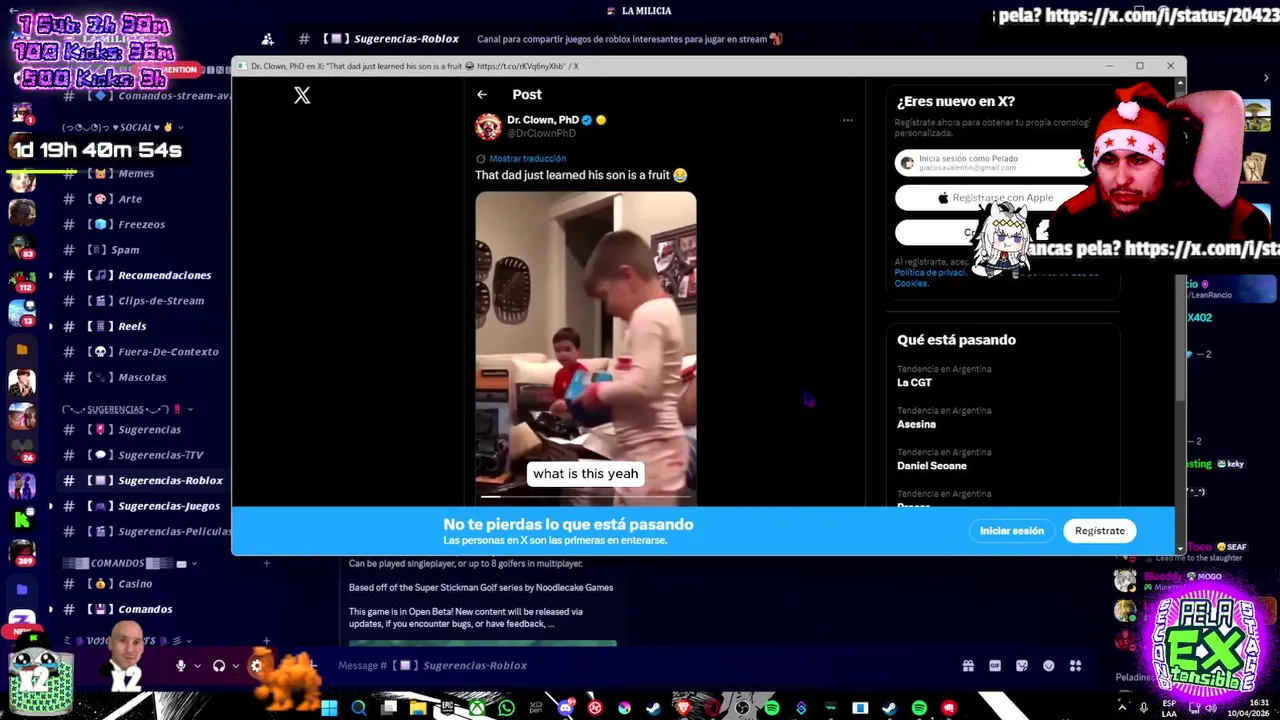Open OBS Studio from the taskbar
Viewport: 1280px width, 720px height.
[x=742, y=708]
